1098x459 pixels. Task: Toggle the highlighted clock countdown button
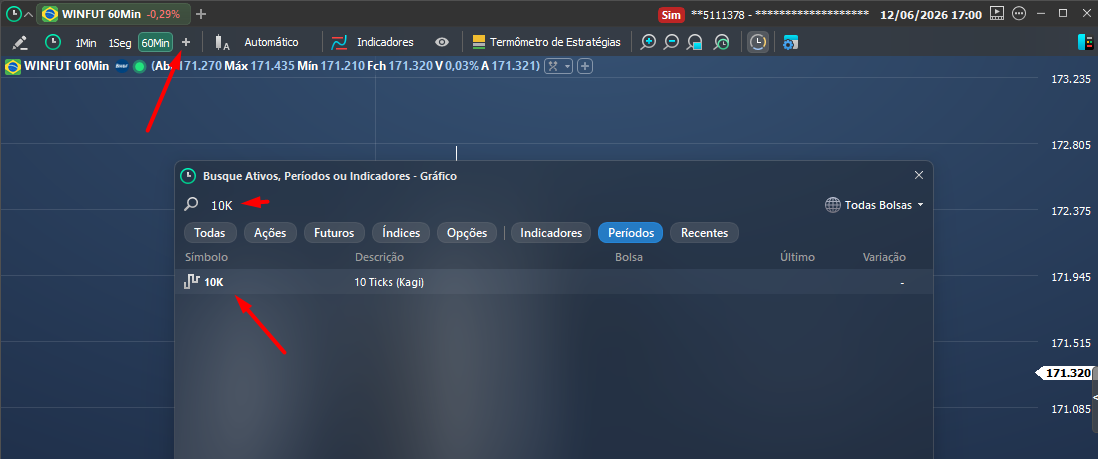(758, 42)
